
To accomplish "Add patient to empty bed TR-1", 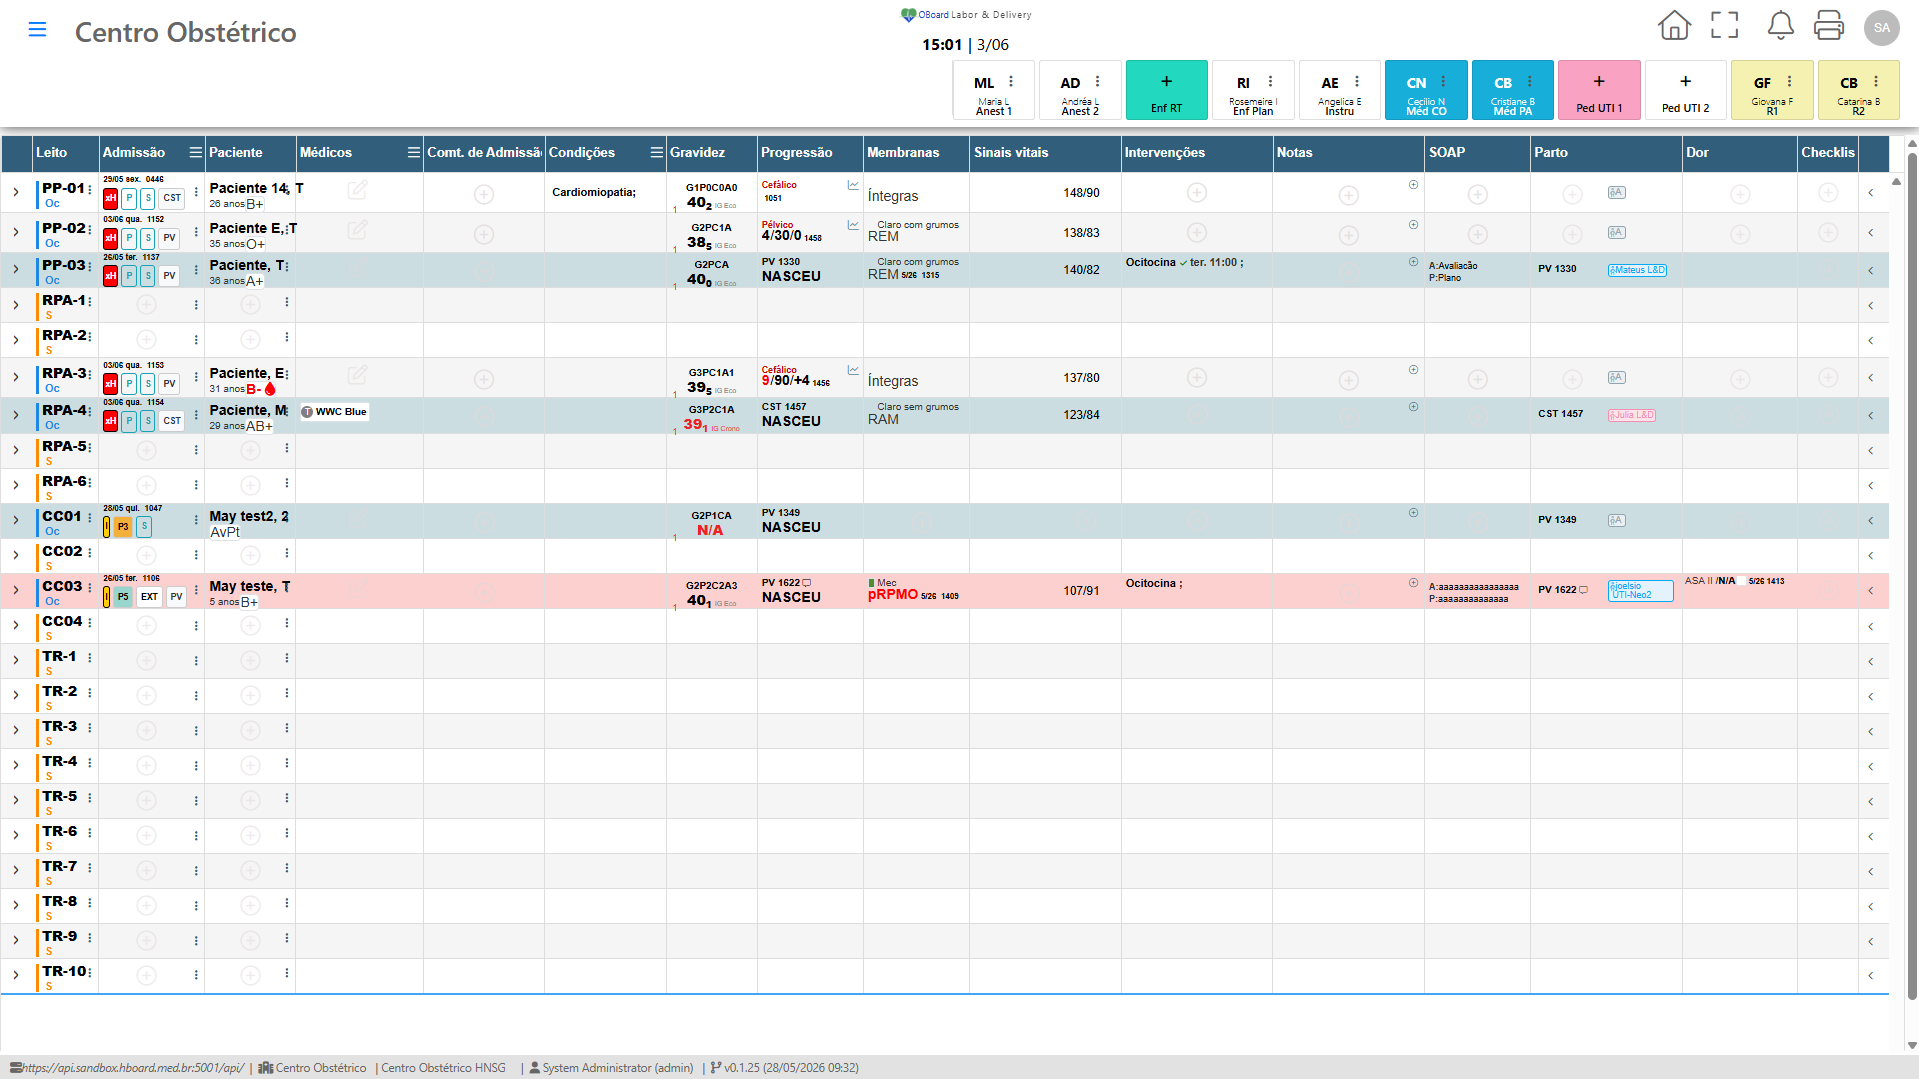I will coord(250,660).
